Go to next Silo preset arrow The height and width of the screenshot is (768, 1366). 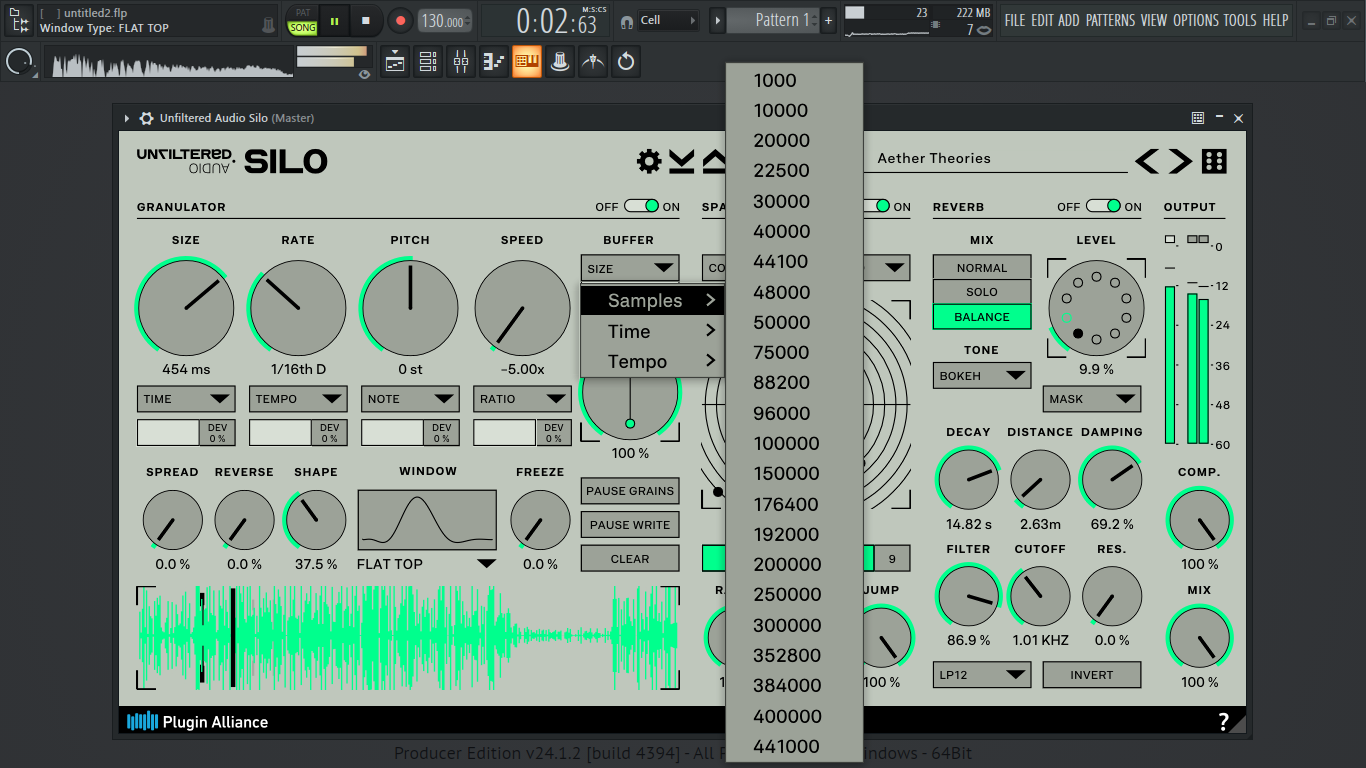pos(1181,161)
